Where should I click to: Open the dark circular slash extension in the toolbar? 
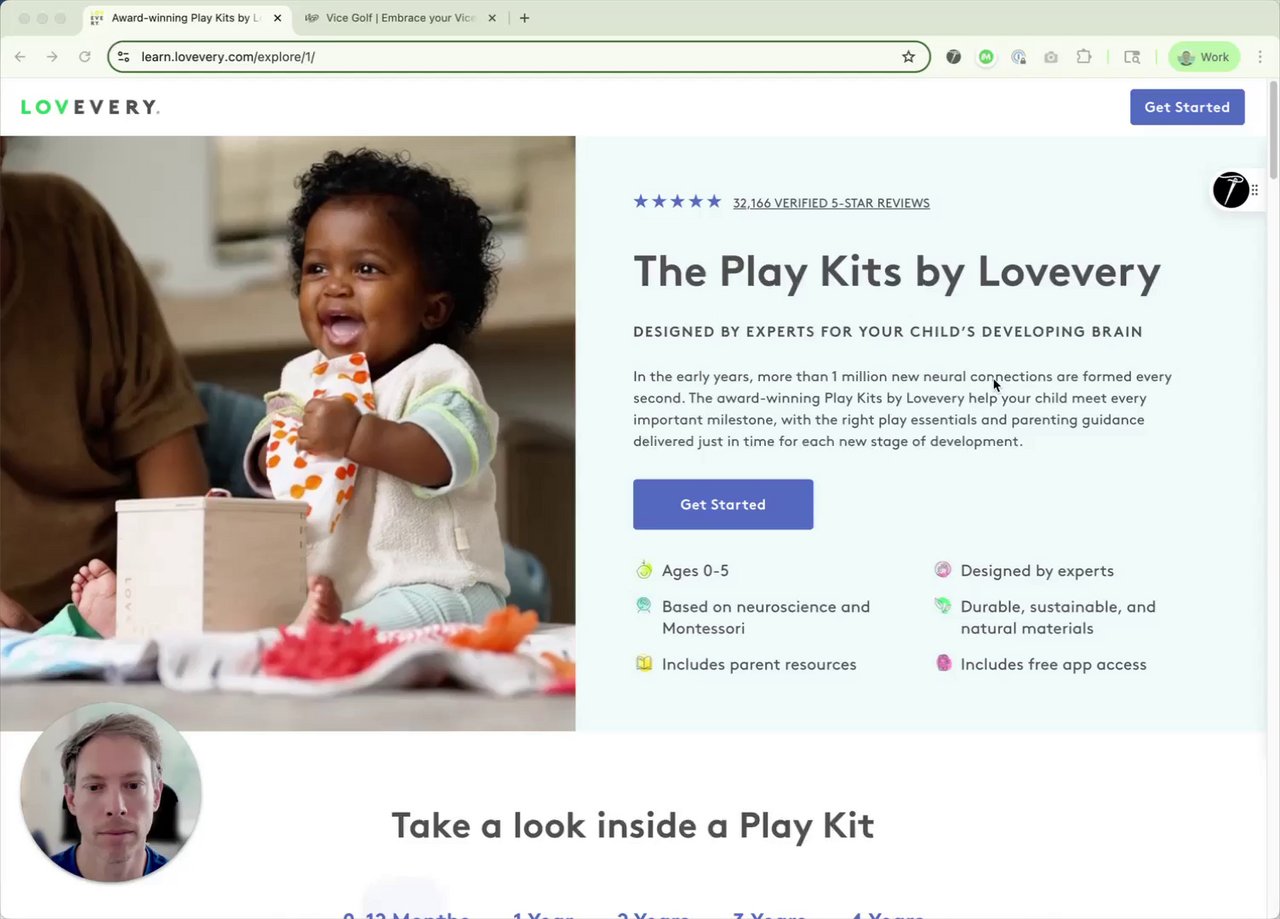click(954, 57)
